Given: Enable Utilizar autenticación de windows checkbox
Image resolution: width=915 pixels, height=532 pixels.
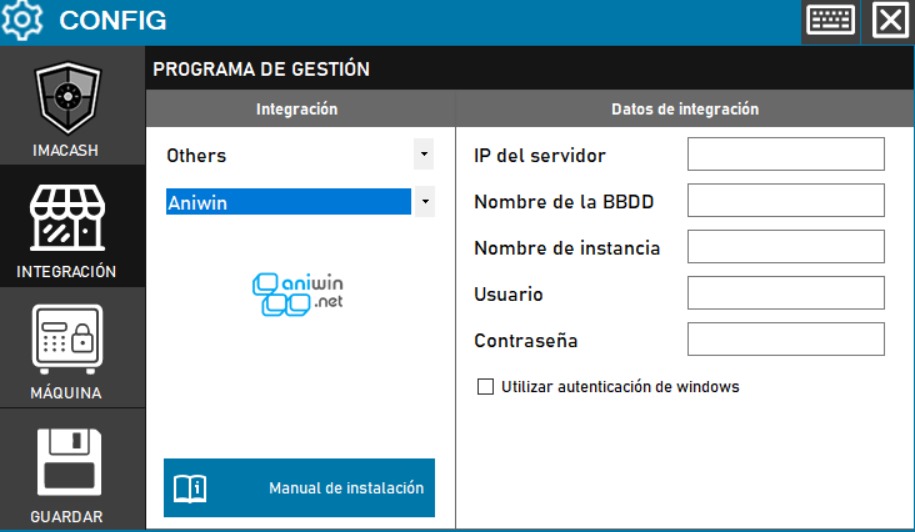Looking at the screenshot, I should [x=486, y=387].
